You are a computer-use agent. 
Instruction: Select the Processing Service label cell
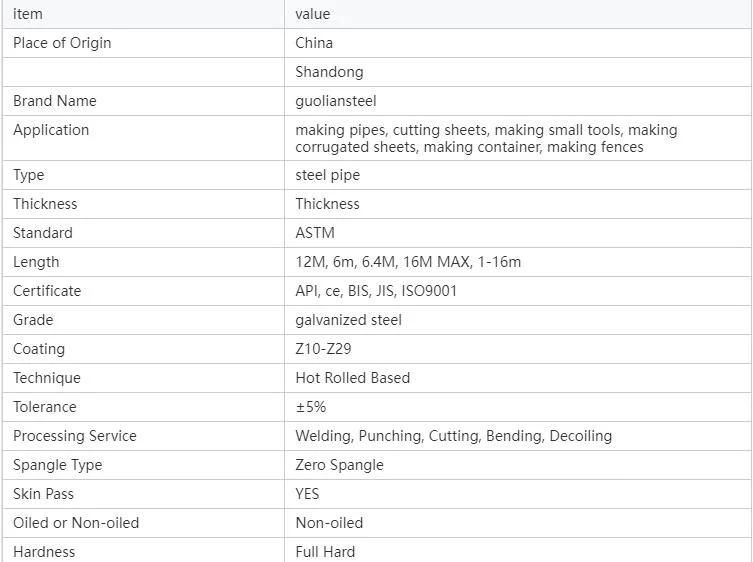[143, 436]
